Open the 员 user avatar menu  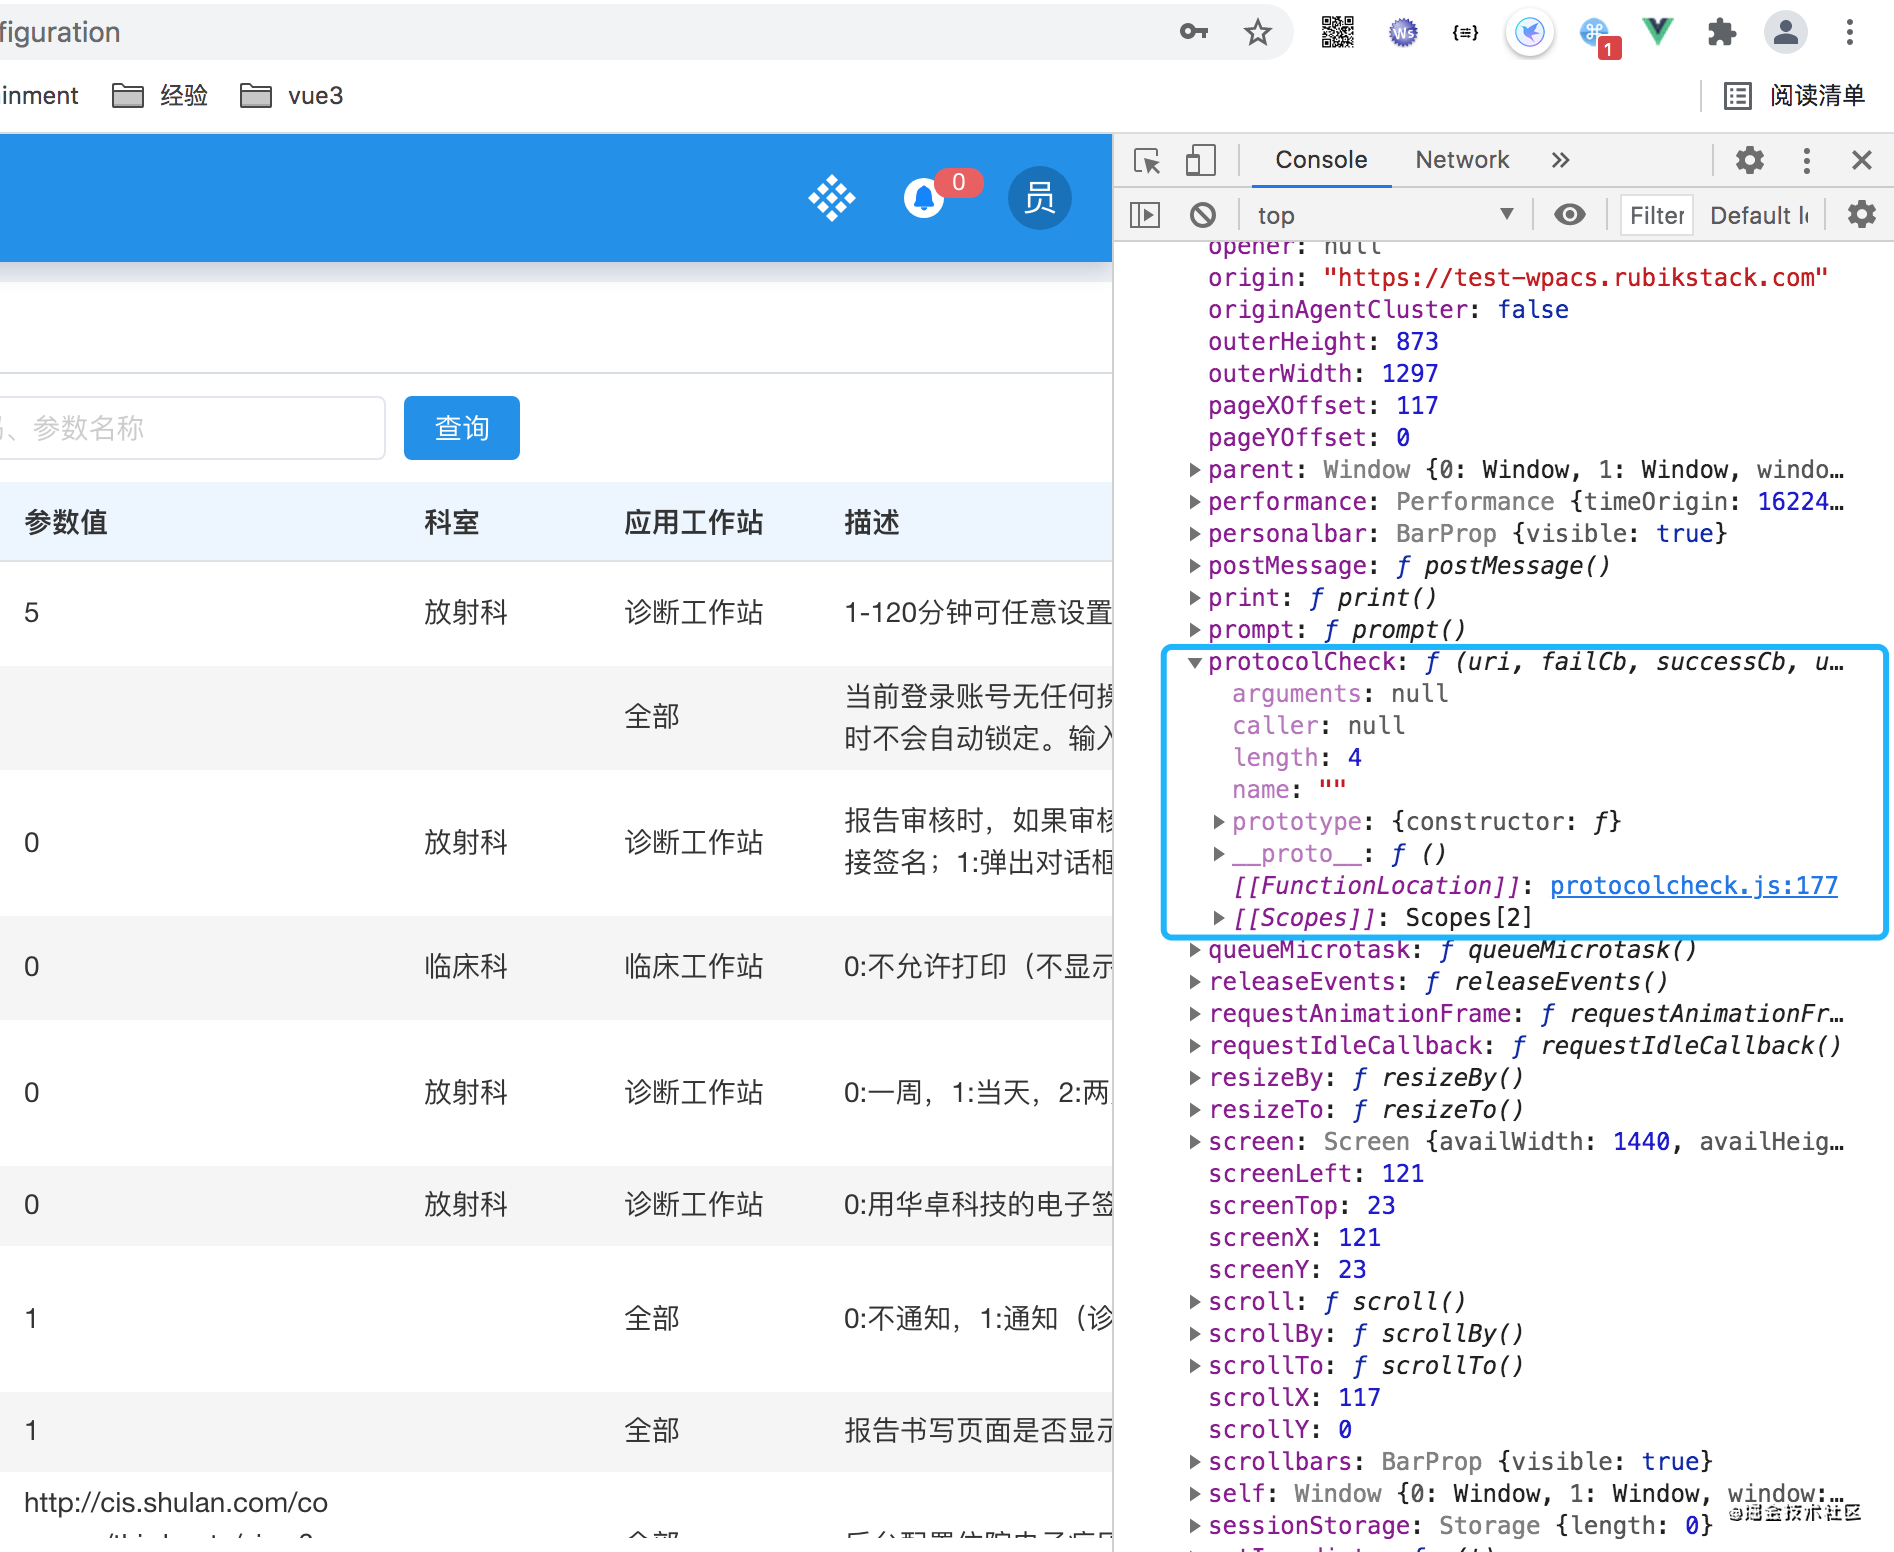1040,198
